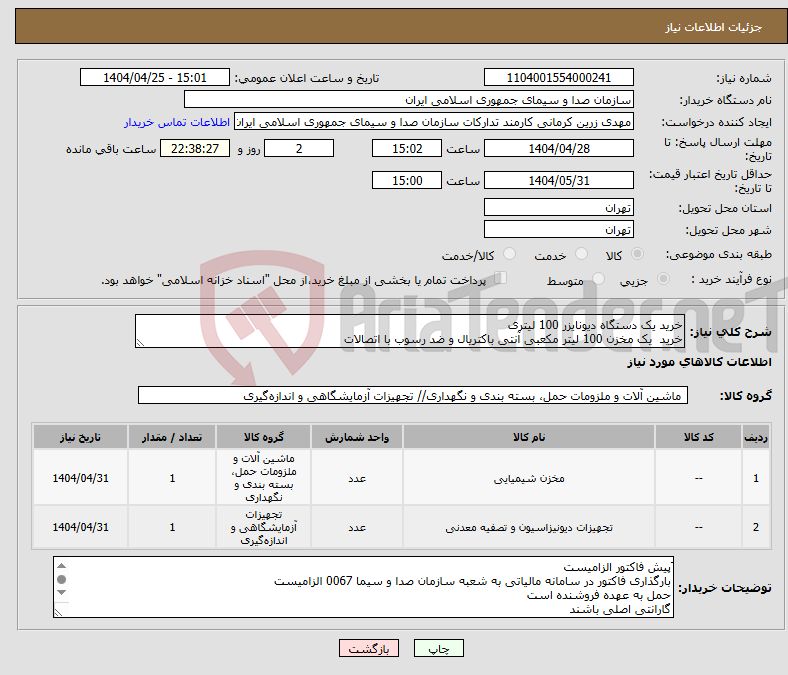Click the buyer notes text area
This screenshot has width=788, height=675.
363,587
